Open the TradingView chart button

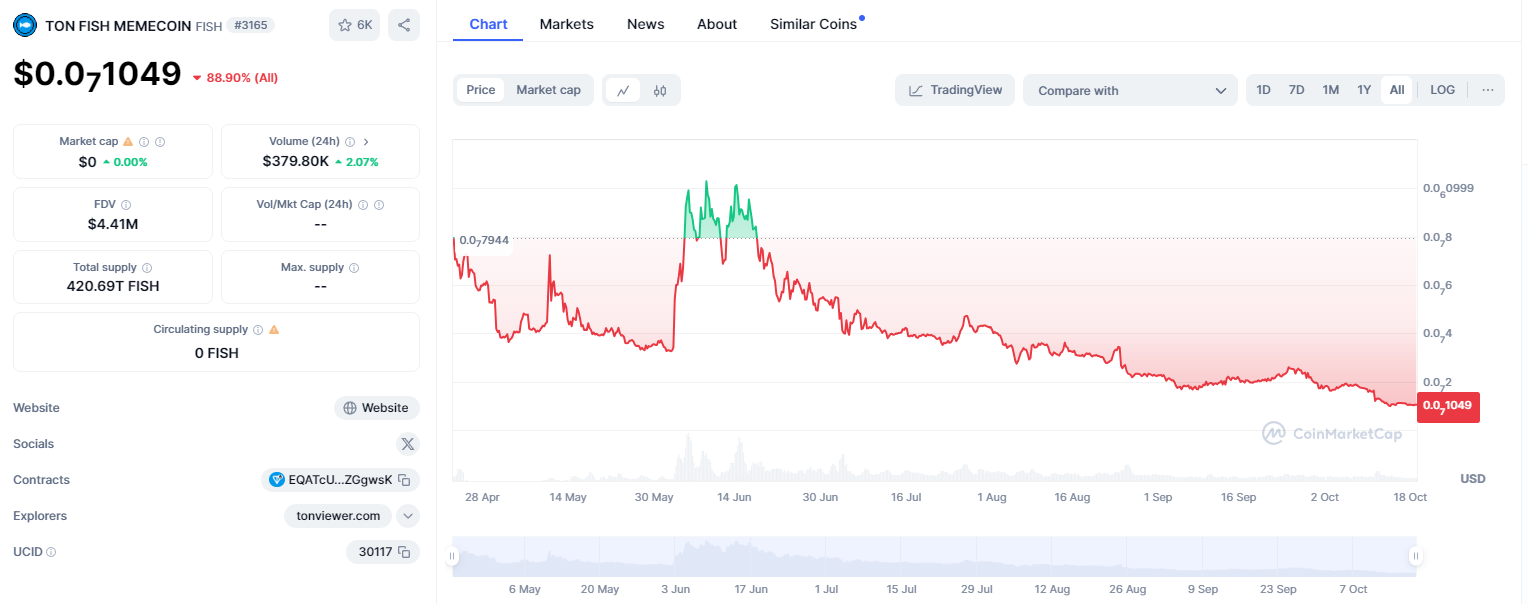pyautogui.click(x=955, y=90)
